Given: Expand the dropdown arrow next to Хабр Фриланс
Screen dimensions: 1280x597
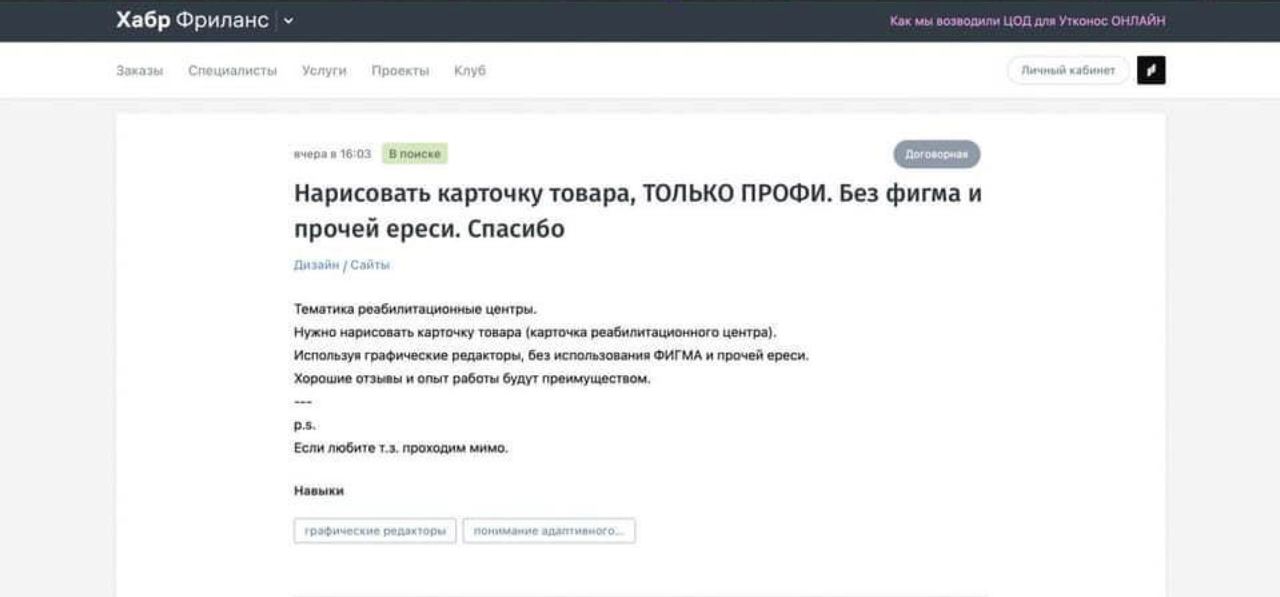Looking at the screenshot, I should (288, 21).
